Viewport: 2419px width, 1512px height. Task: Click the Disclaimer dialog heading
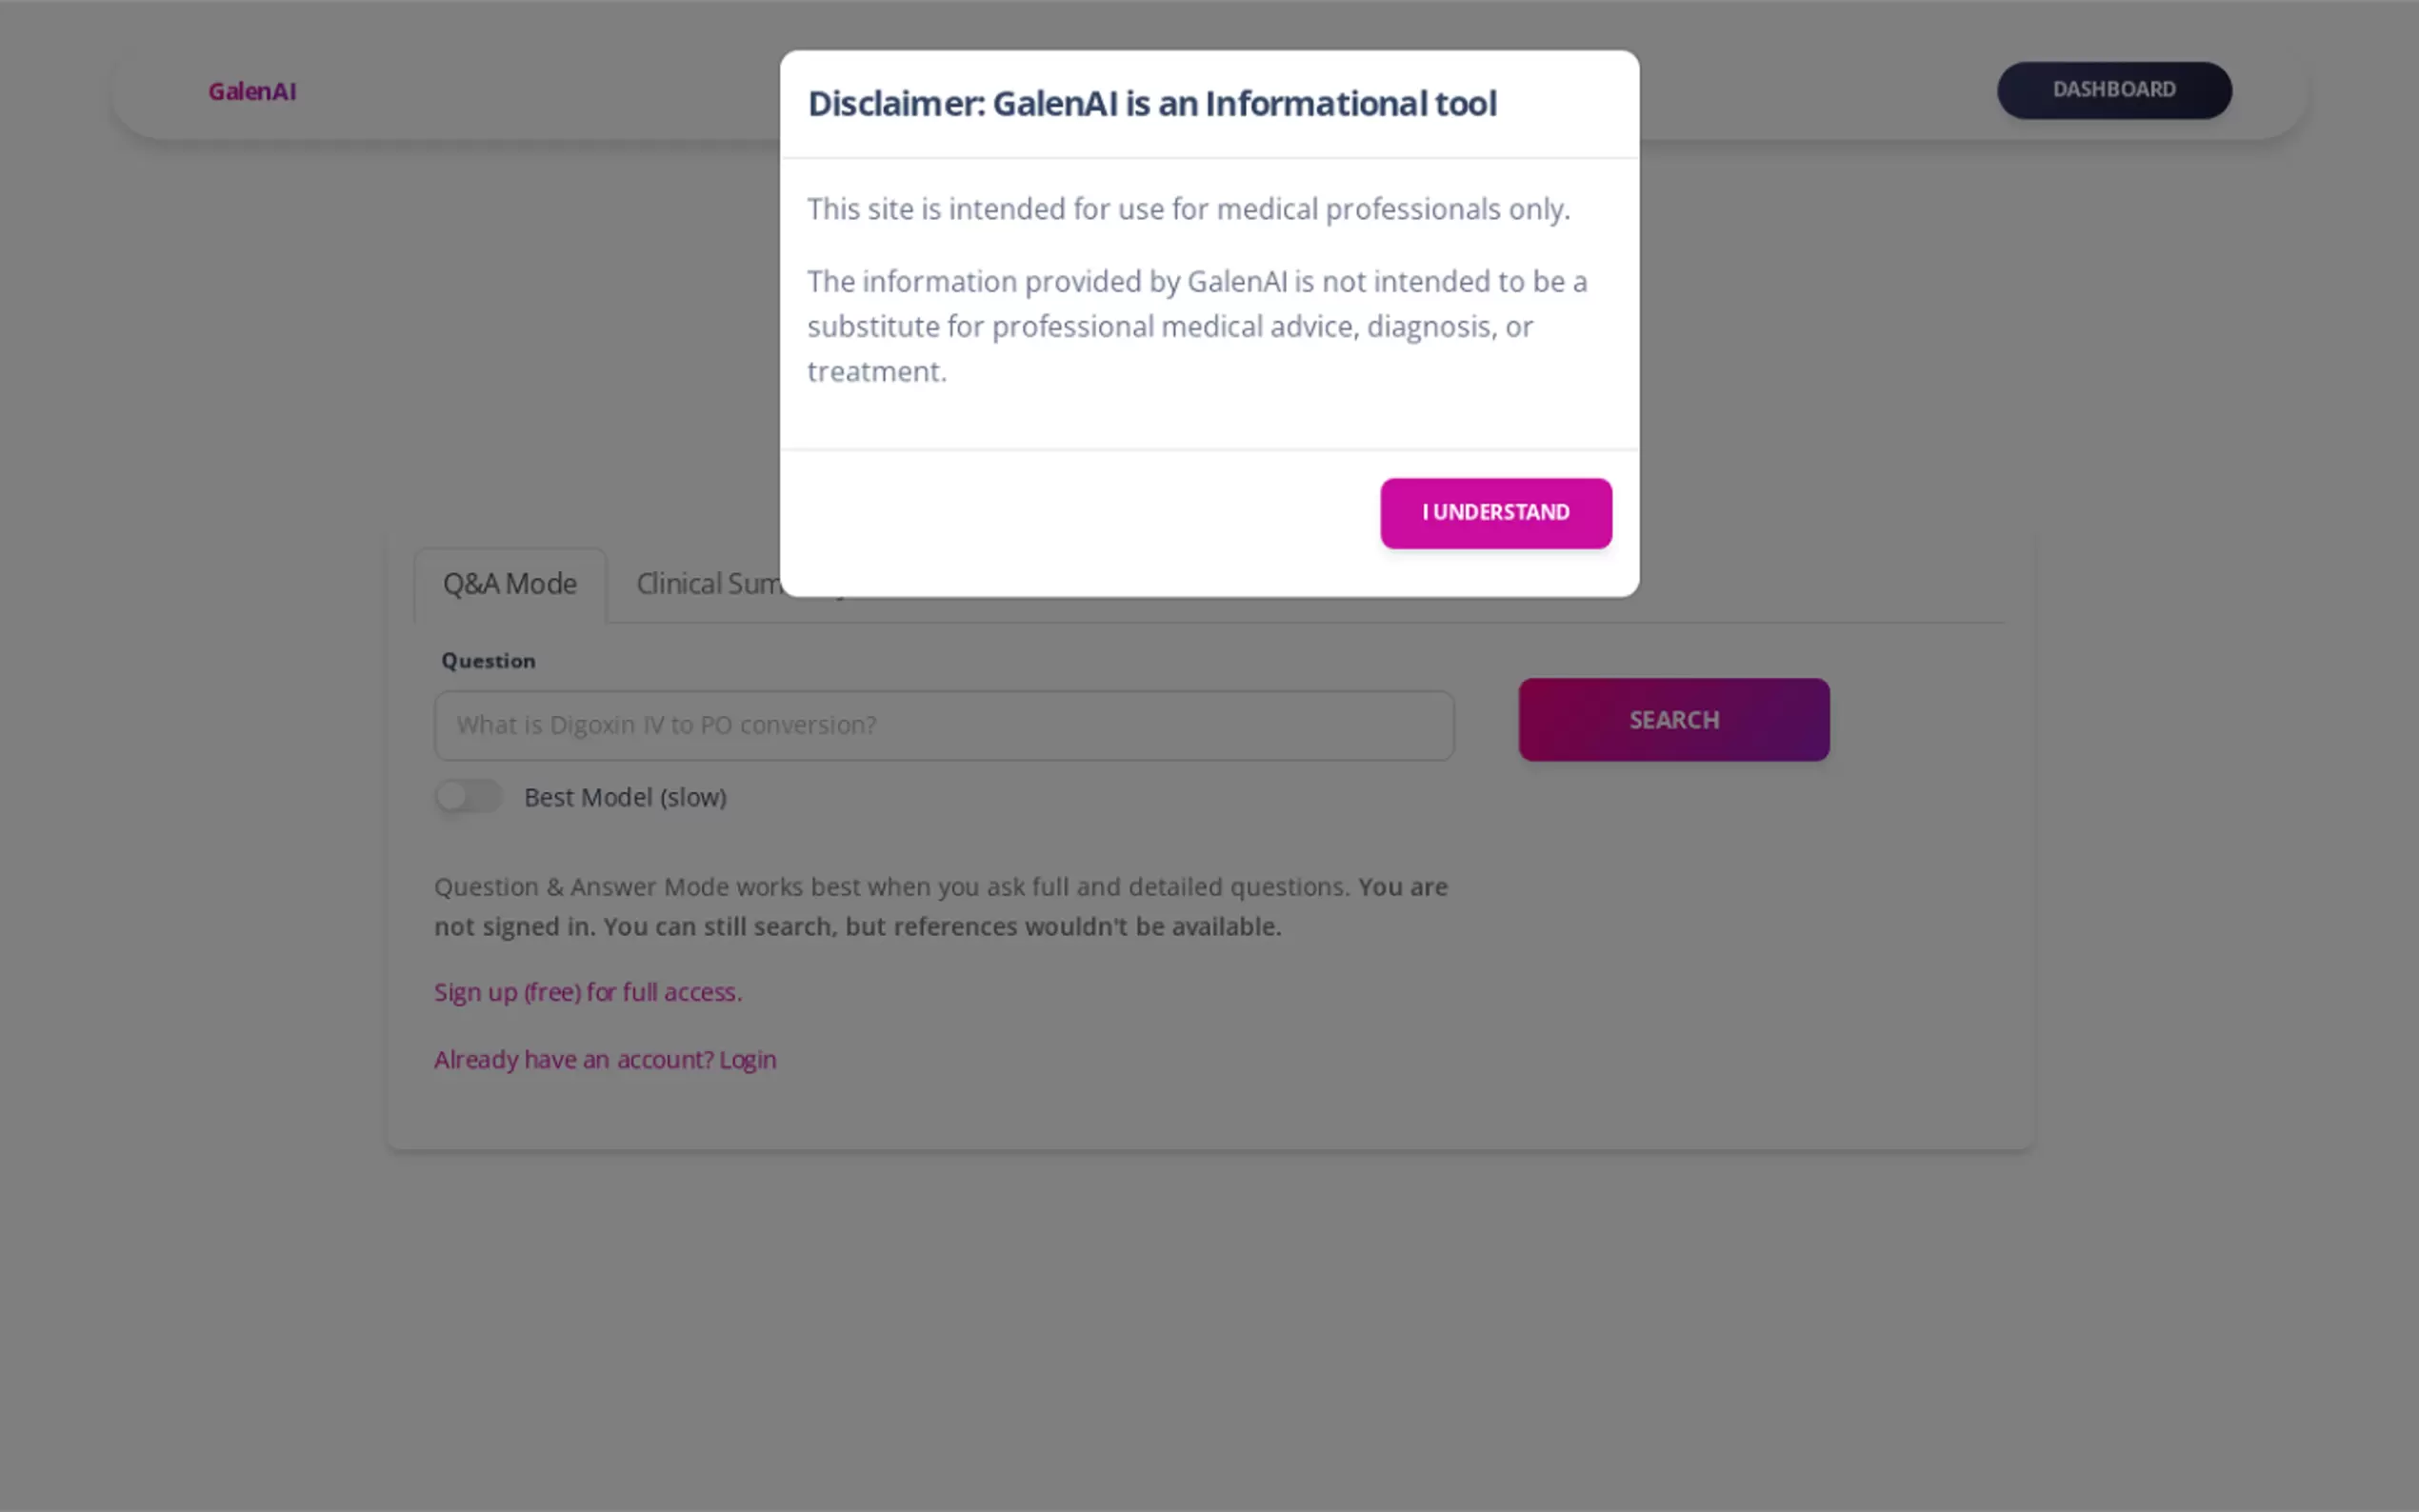click(1151, 104)
